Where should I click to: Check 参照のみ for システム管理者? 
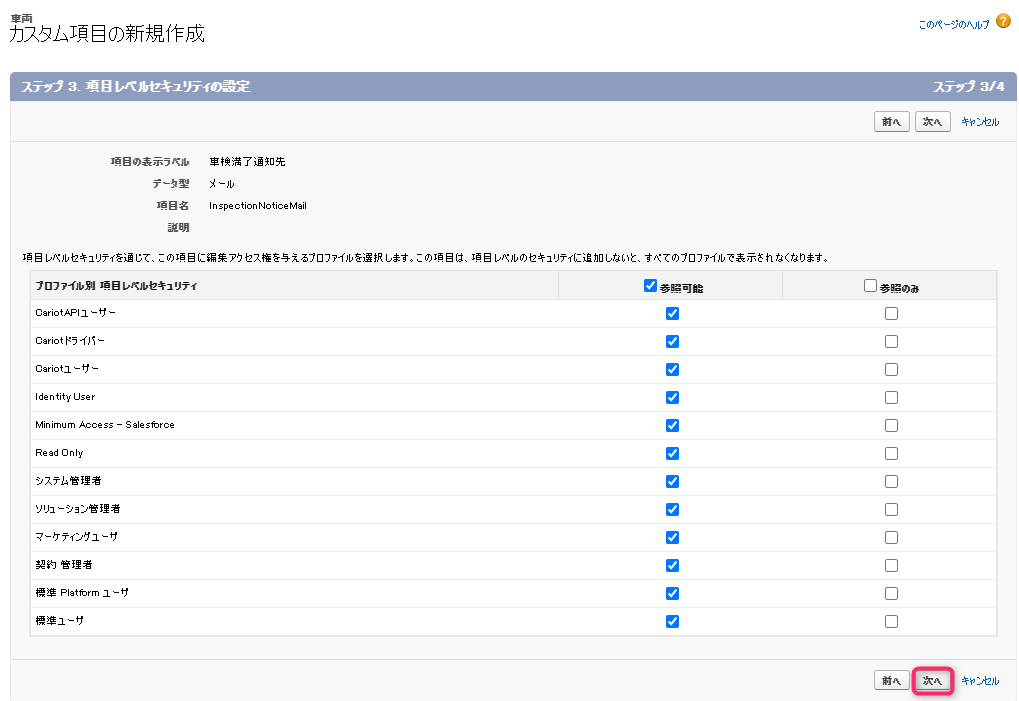(x=891, y=481)
